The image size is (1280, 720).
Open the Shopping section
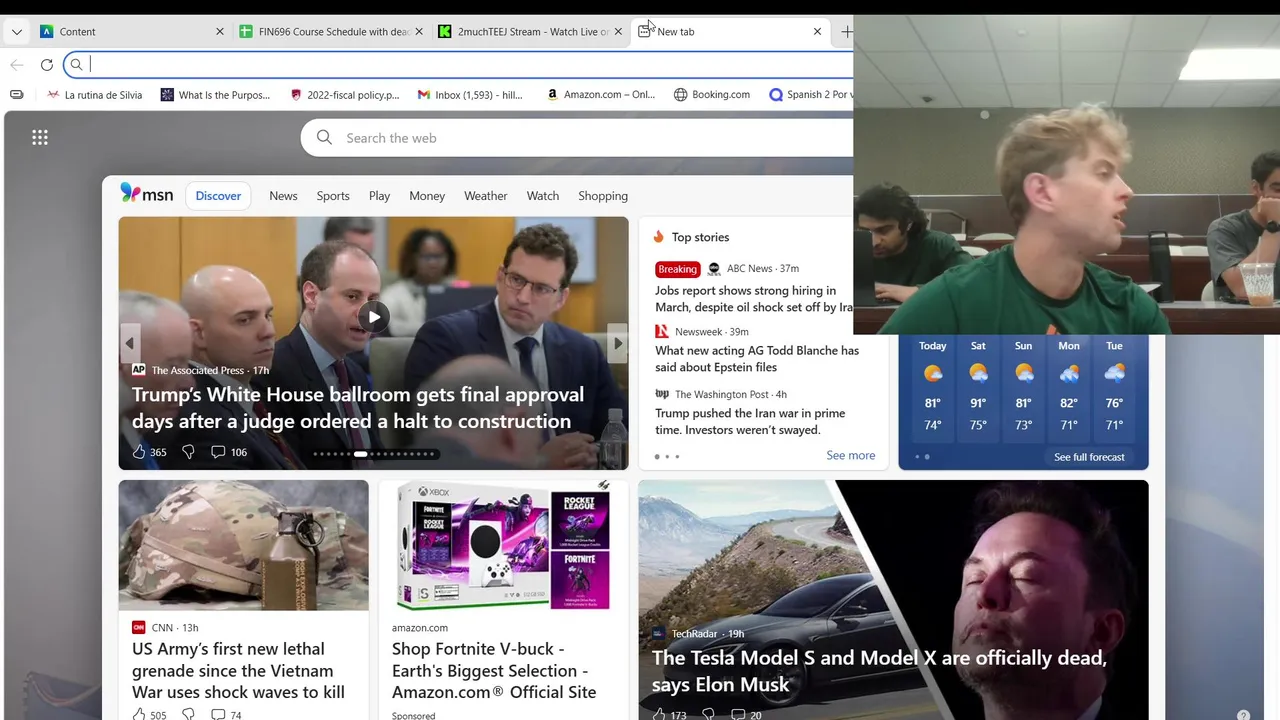603,196
